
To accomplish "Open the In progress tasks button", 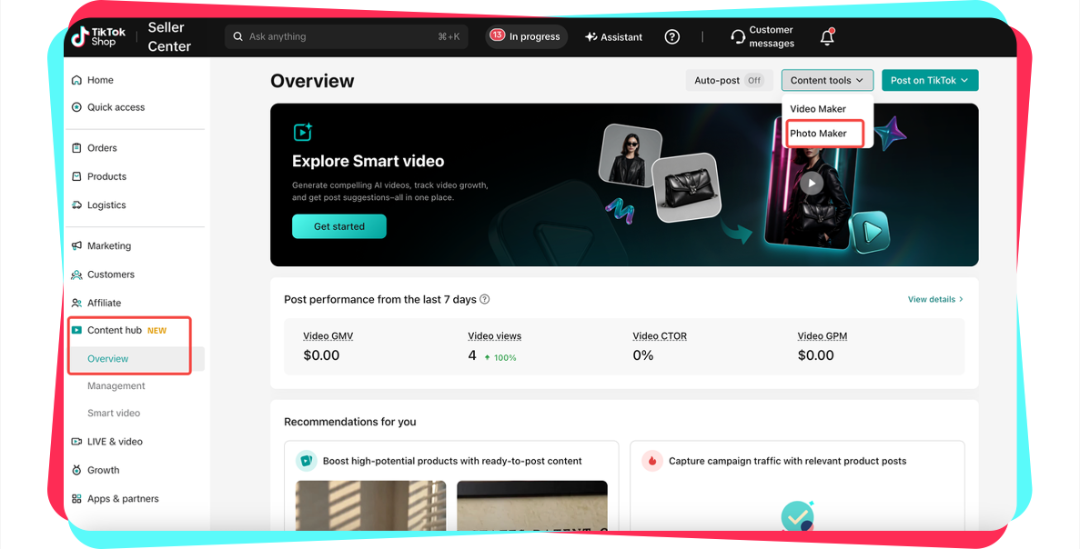I will pyautogui.click(x=526, y=37).
